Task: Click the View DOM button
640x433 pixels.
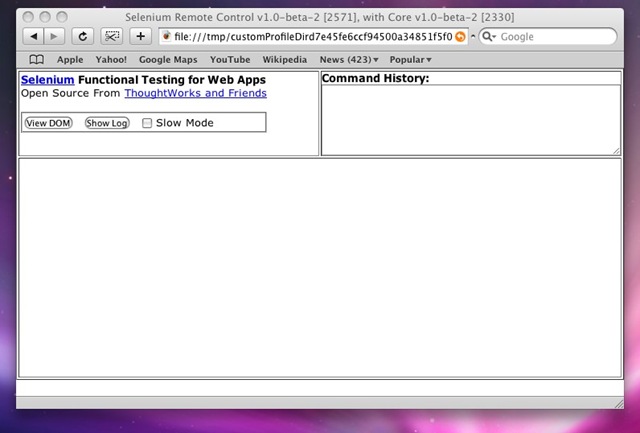Action: pos(49,123)
